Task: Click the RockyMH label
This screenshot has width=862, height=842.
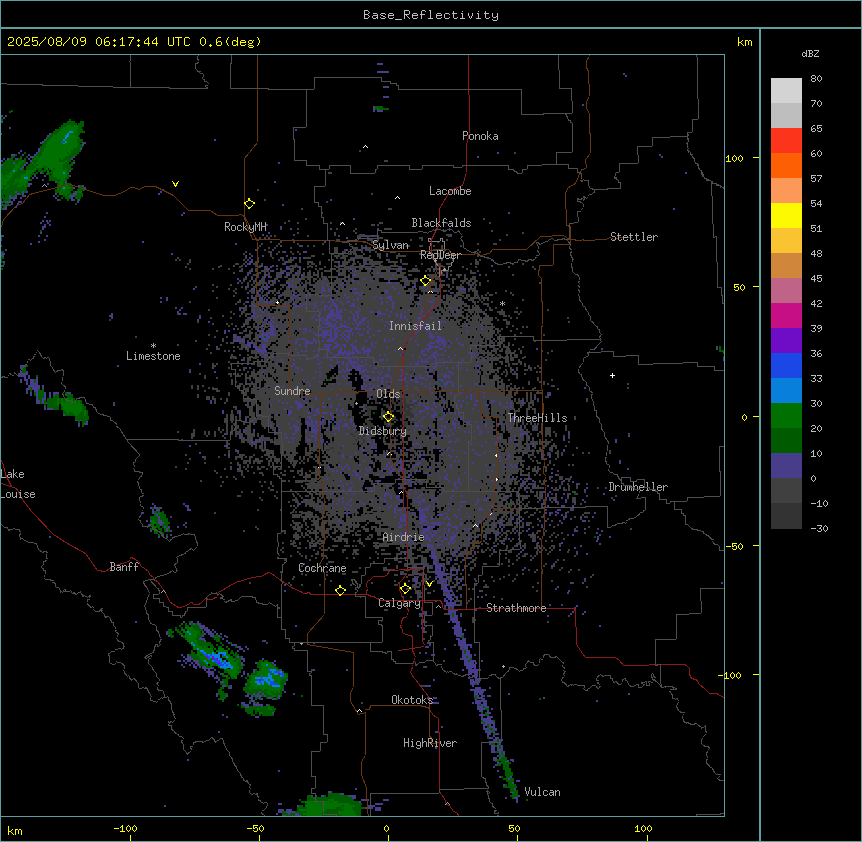Action: pos(245,227)
